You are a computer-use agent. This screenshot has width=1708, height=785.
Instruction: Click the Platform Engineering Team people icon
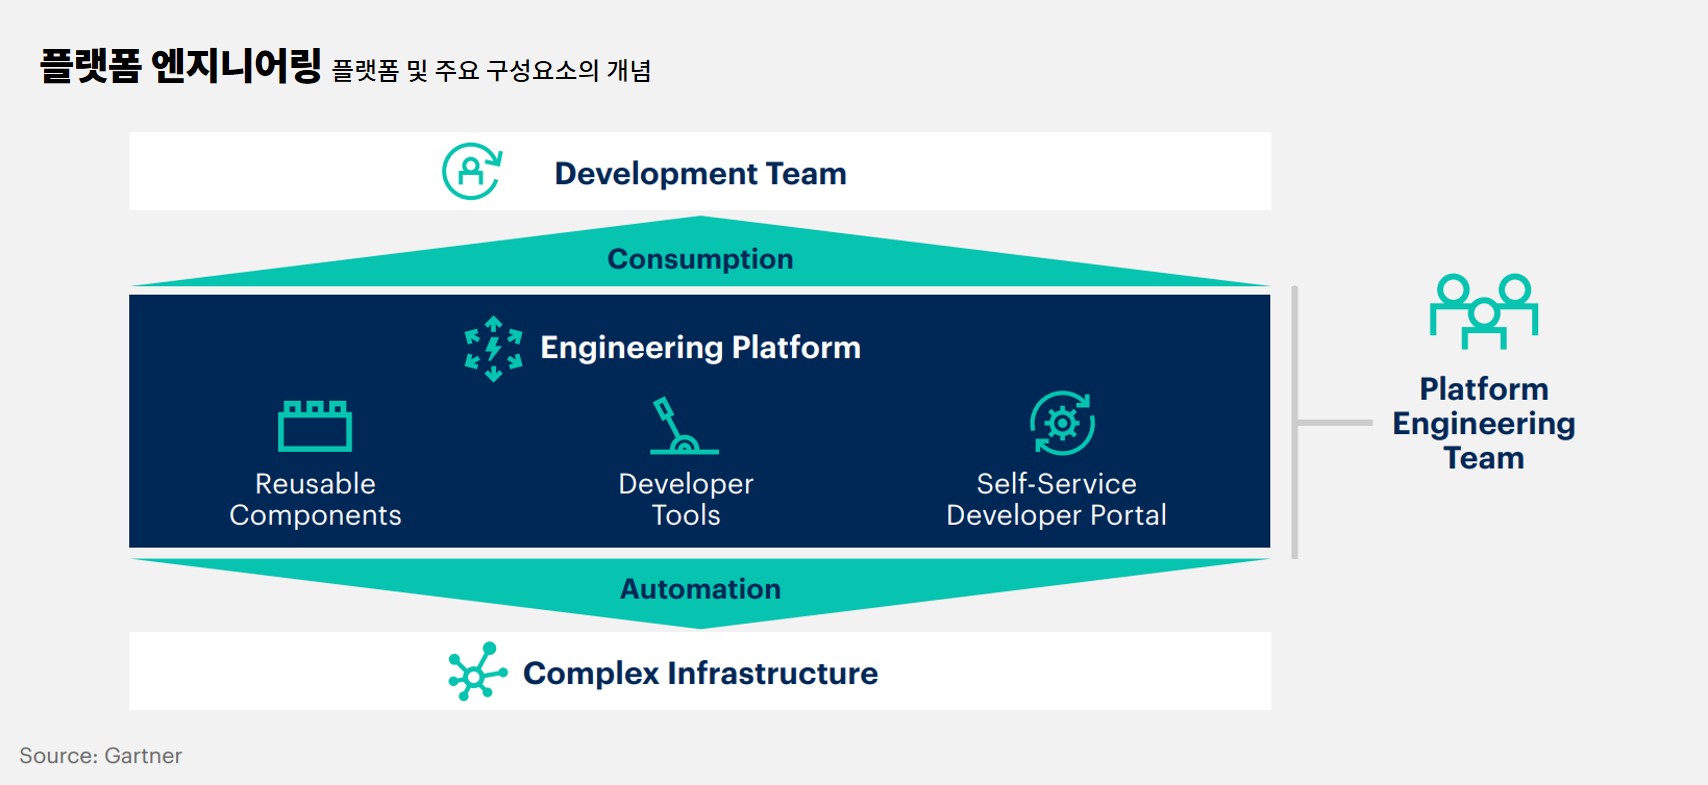(1484, 311)
